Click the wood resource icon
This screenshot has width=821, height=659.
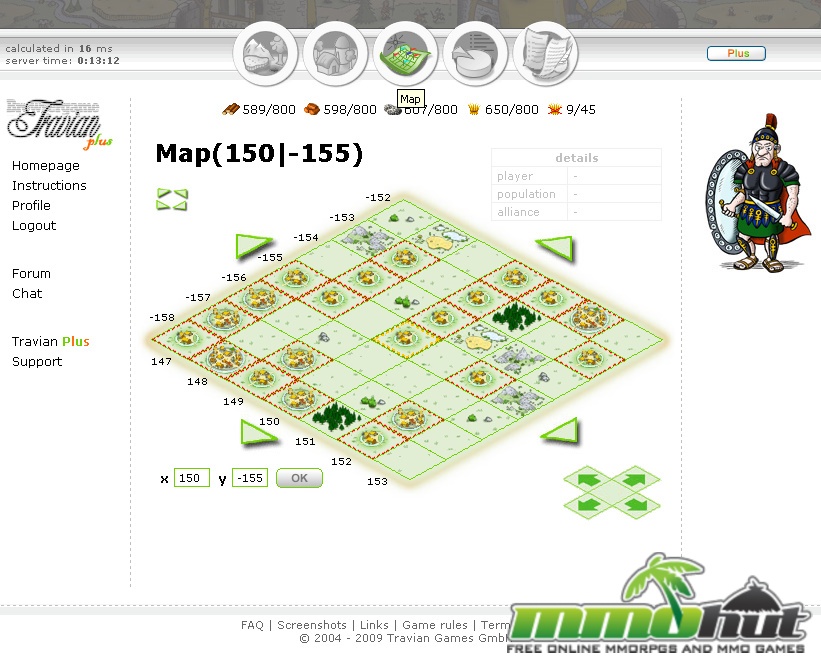tap(230, 109)
